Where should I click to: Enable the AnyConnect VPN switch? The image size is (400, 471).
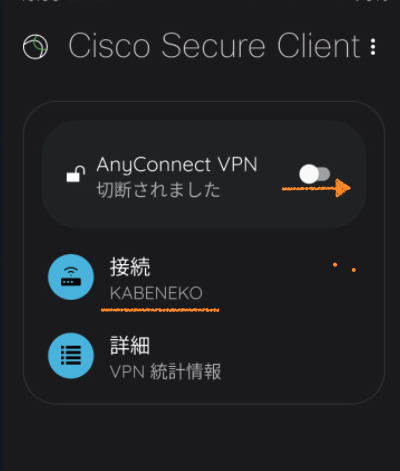click(314, 174)
